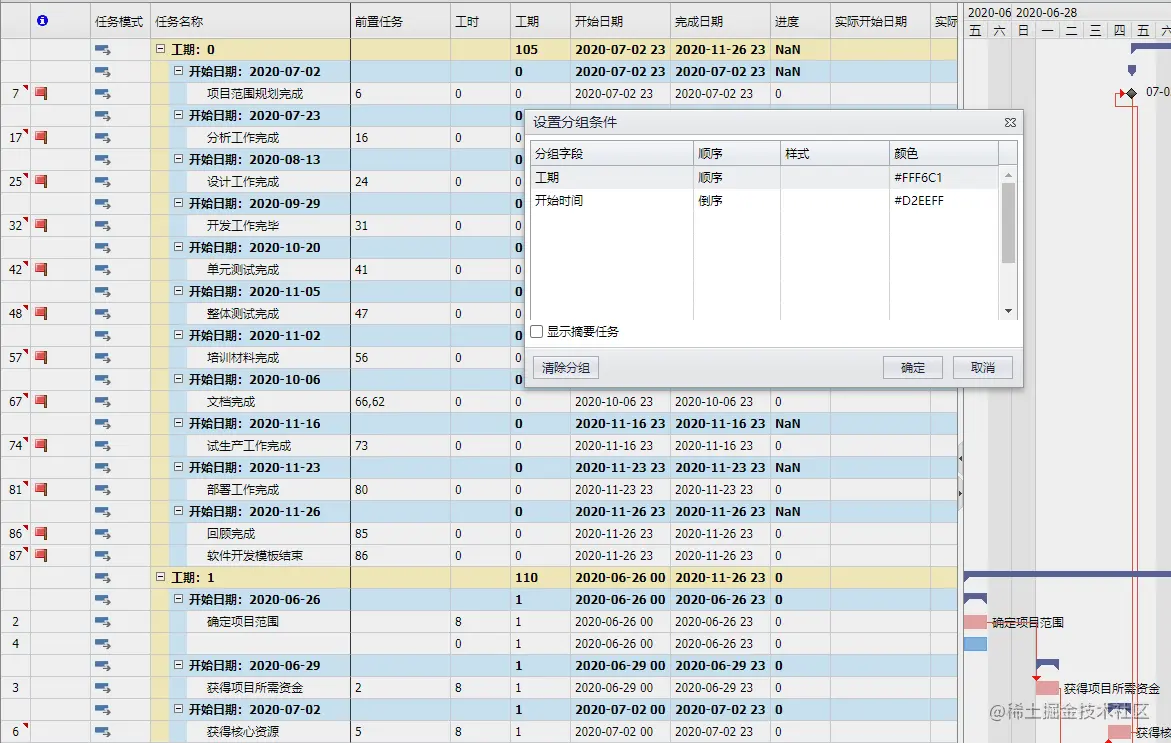
Task: Click the 前置任务 column header
Action: coord(400,22)
